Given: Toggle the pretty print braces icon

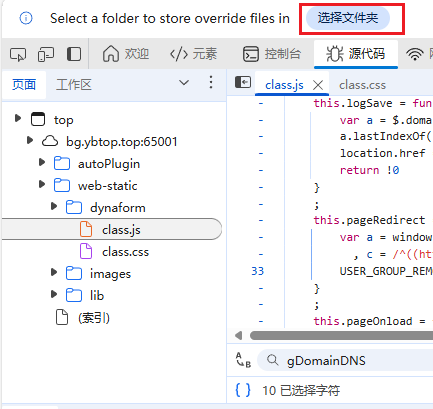Looking at the screenshot, I should coord(243,390).
